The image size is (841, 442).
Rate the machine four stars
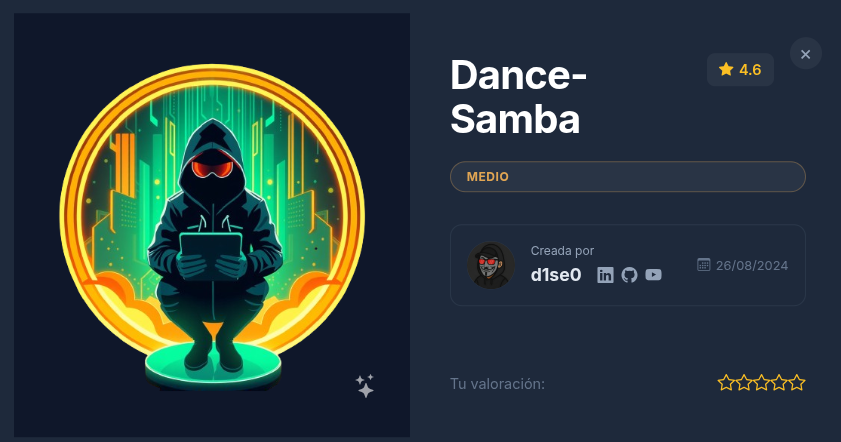coord(779,382)
